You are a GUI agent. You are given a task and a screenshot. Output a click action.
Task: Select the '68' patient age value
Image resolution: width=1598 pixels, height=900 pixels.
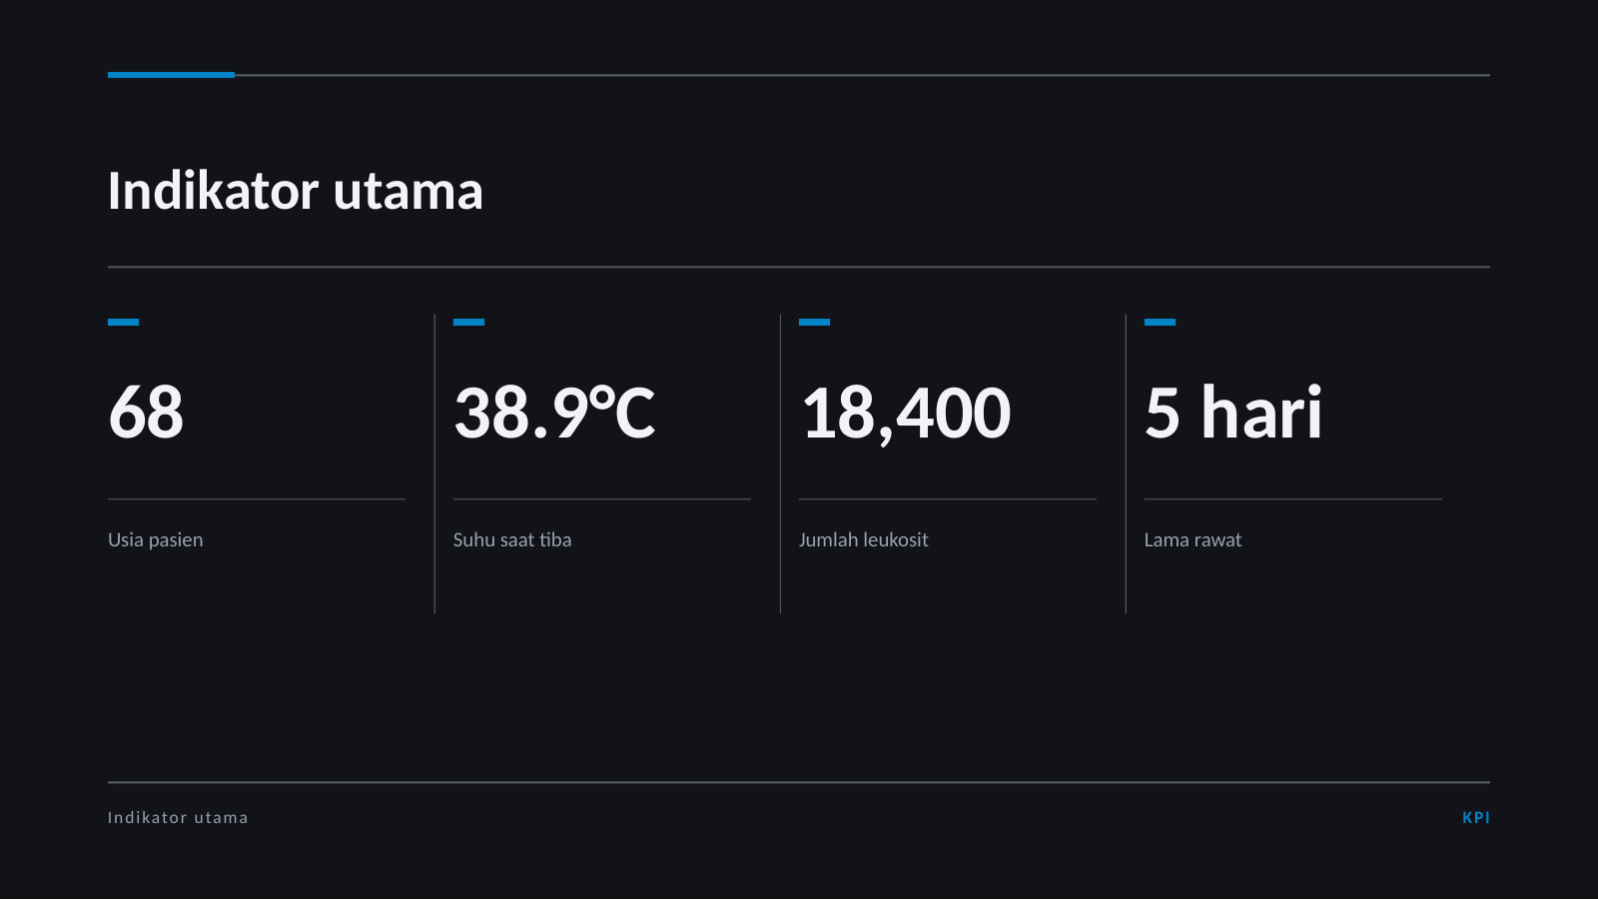click(146, 412)
